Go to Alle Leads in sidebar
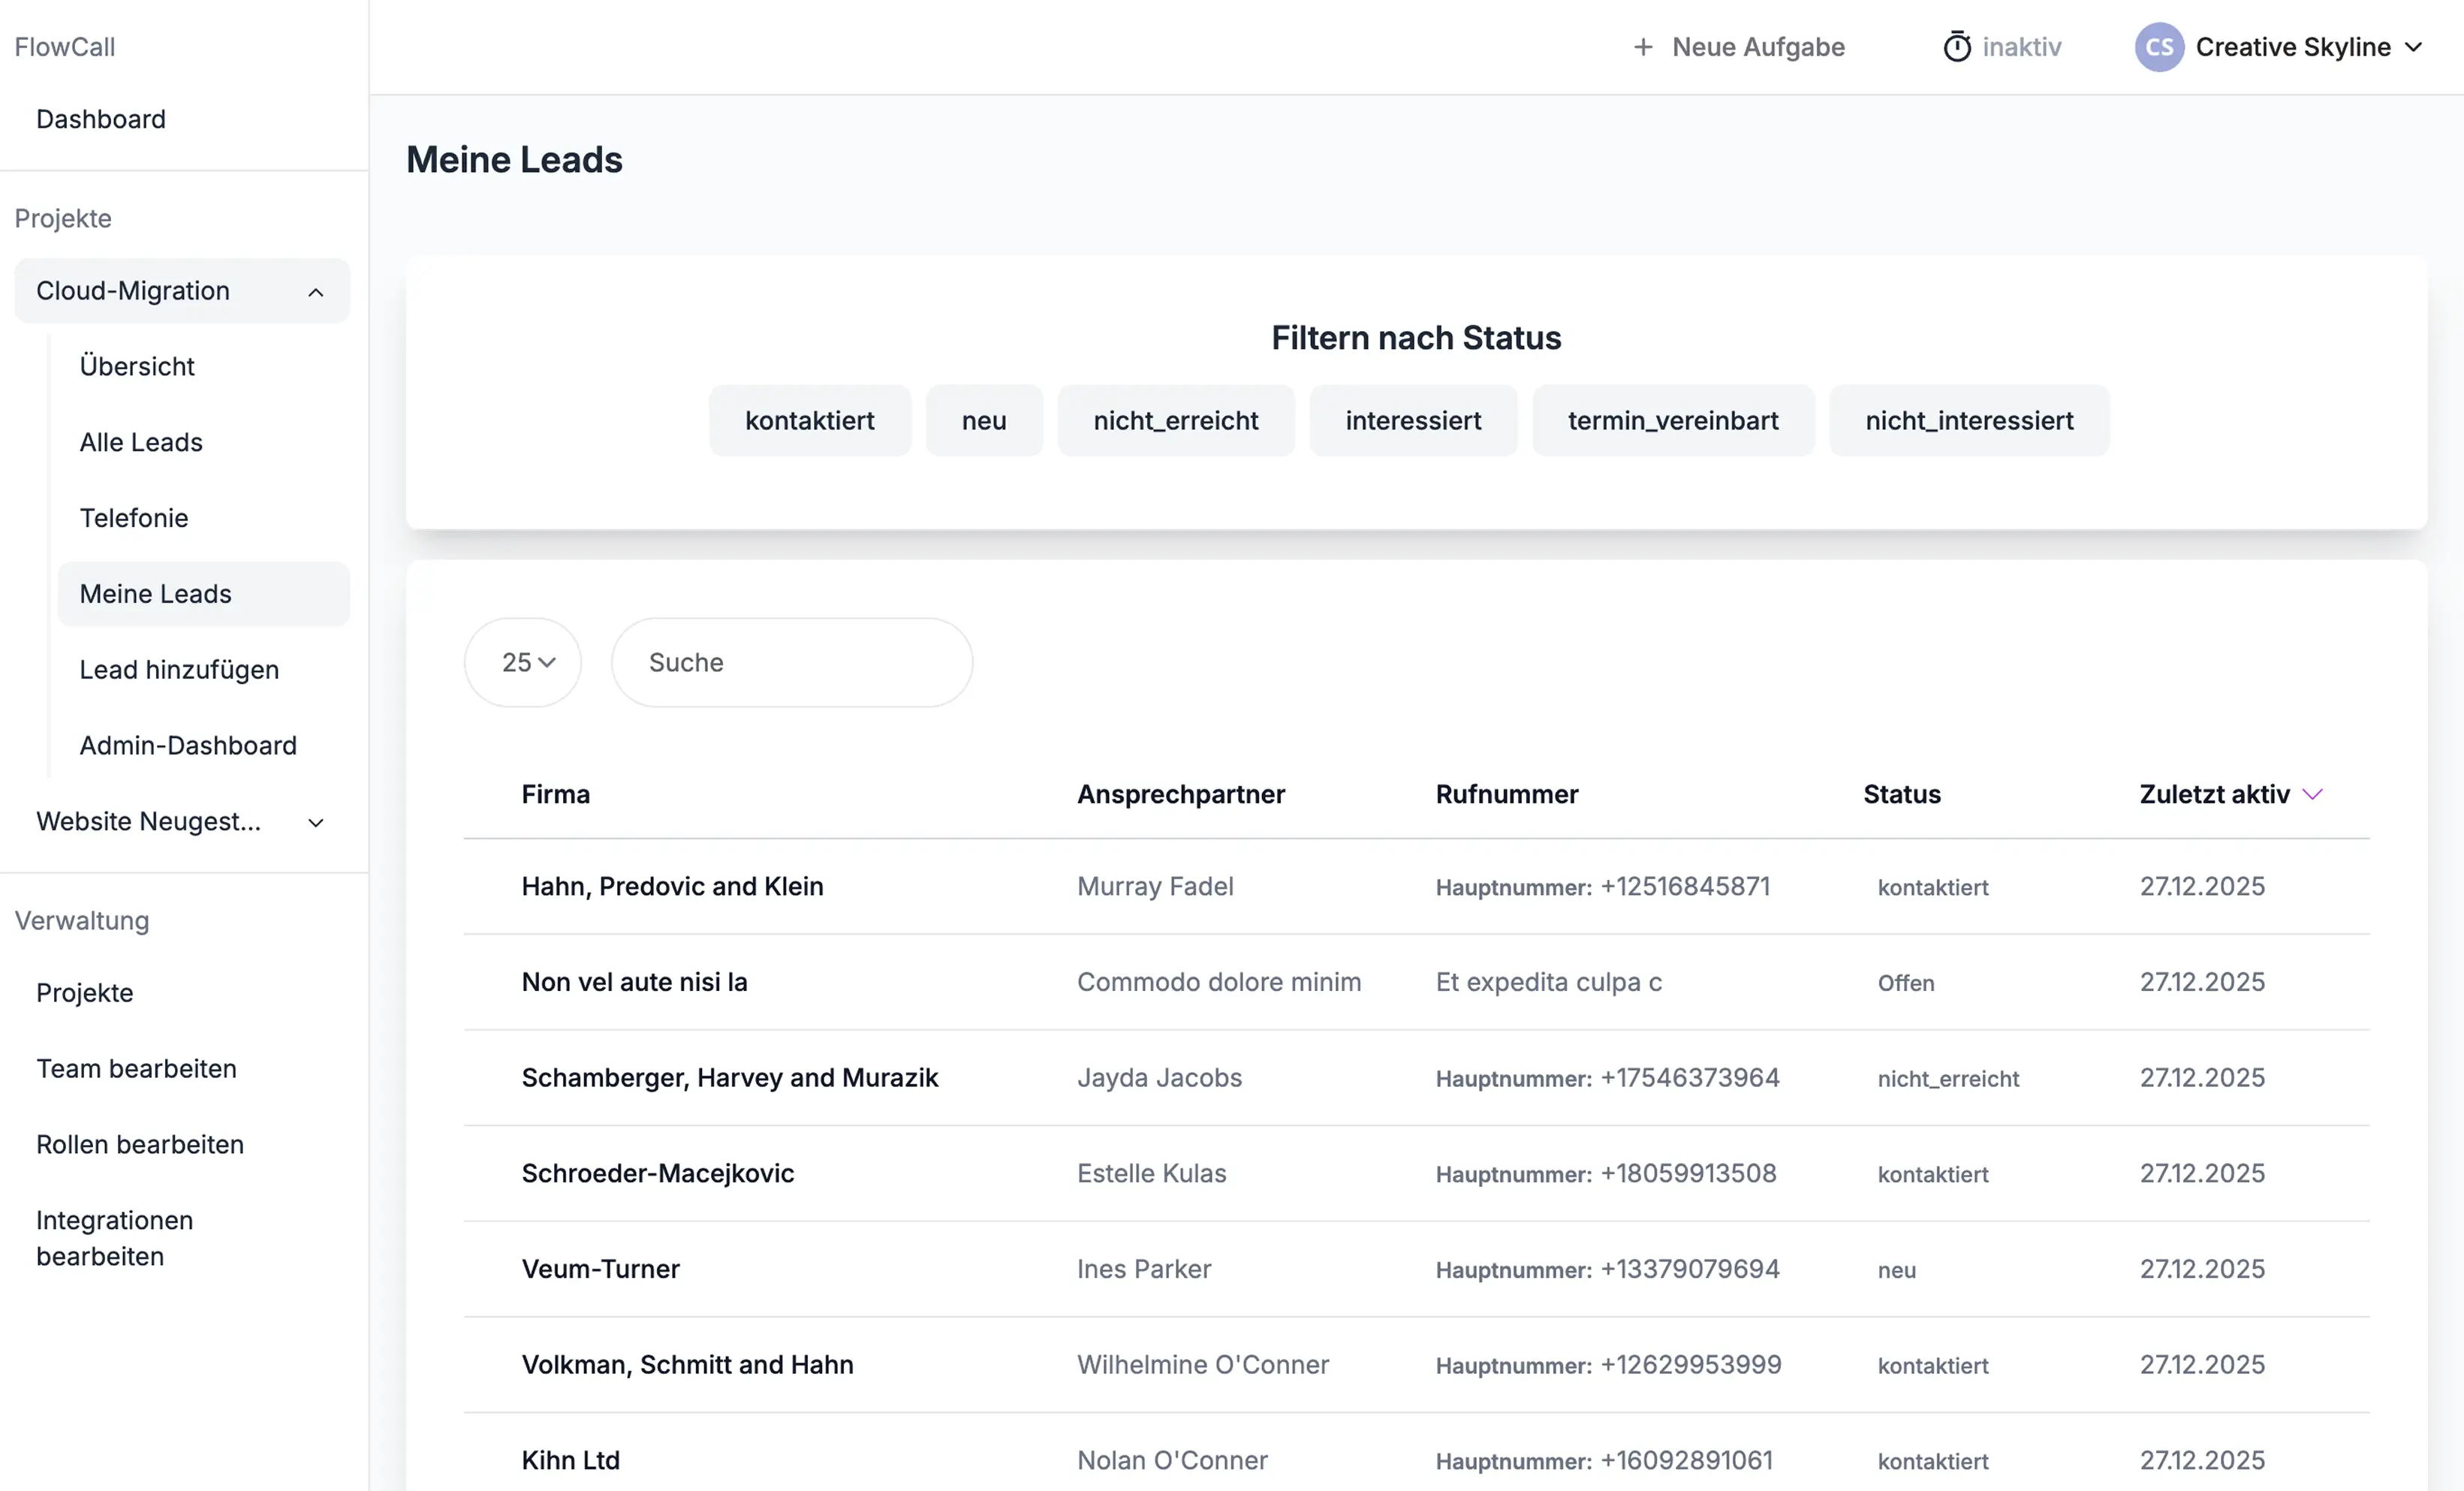Image resolution: width=2464 pixels, height=1491 pixels. (x=141, y=442)
